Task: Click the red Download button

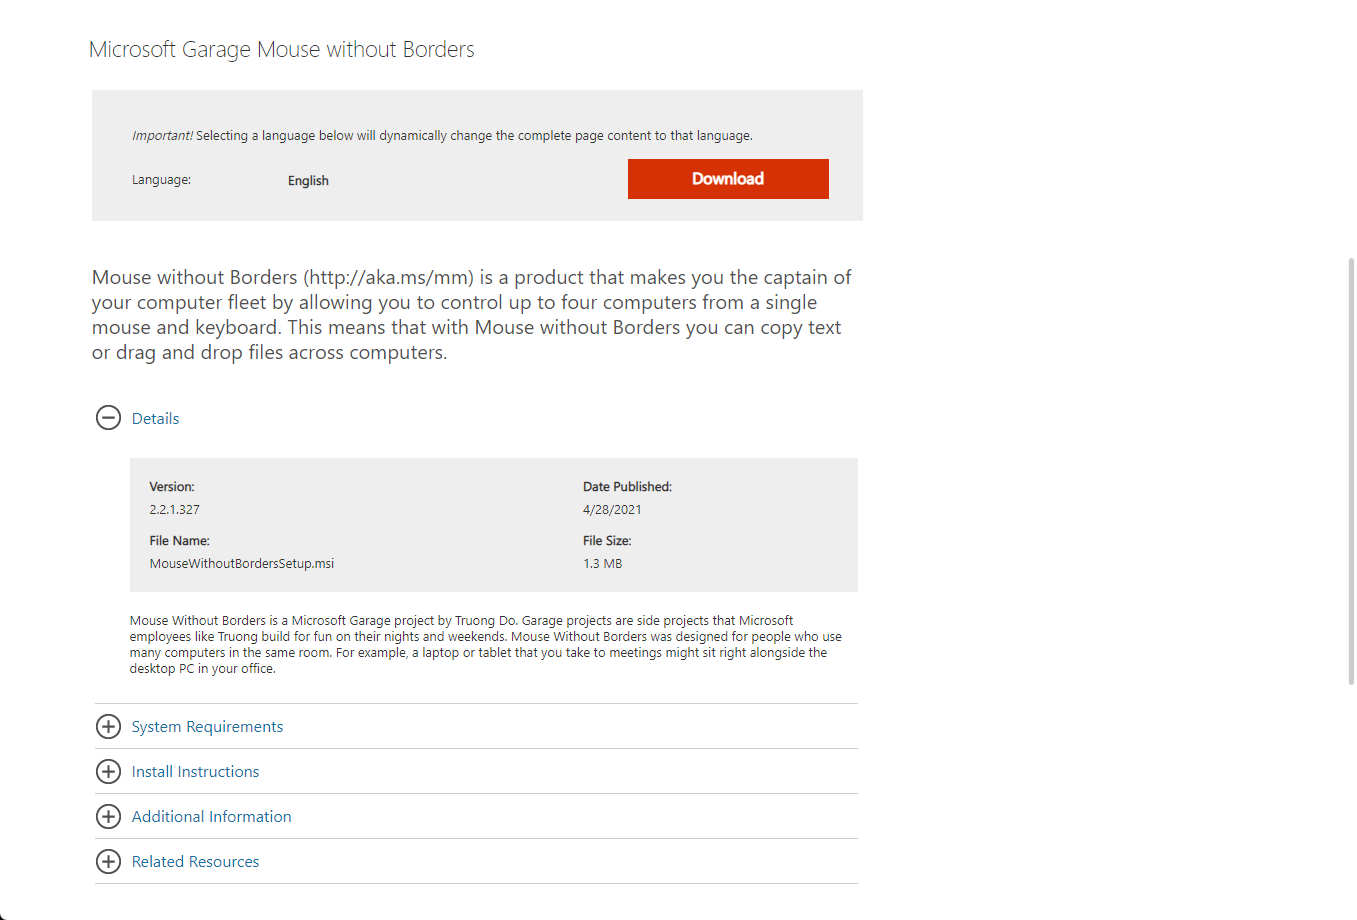Action: 728,179
